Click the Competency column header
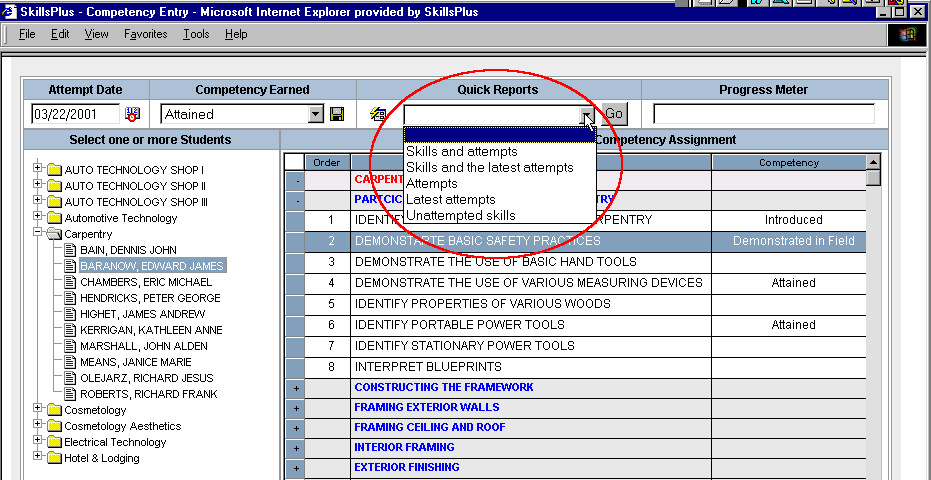931x480 pixels. coord(788,163)
